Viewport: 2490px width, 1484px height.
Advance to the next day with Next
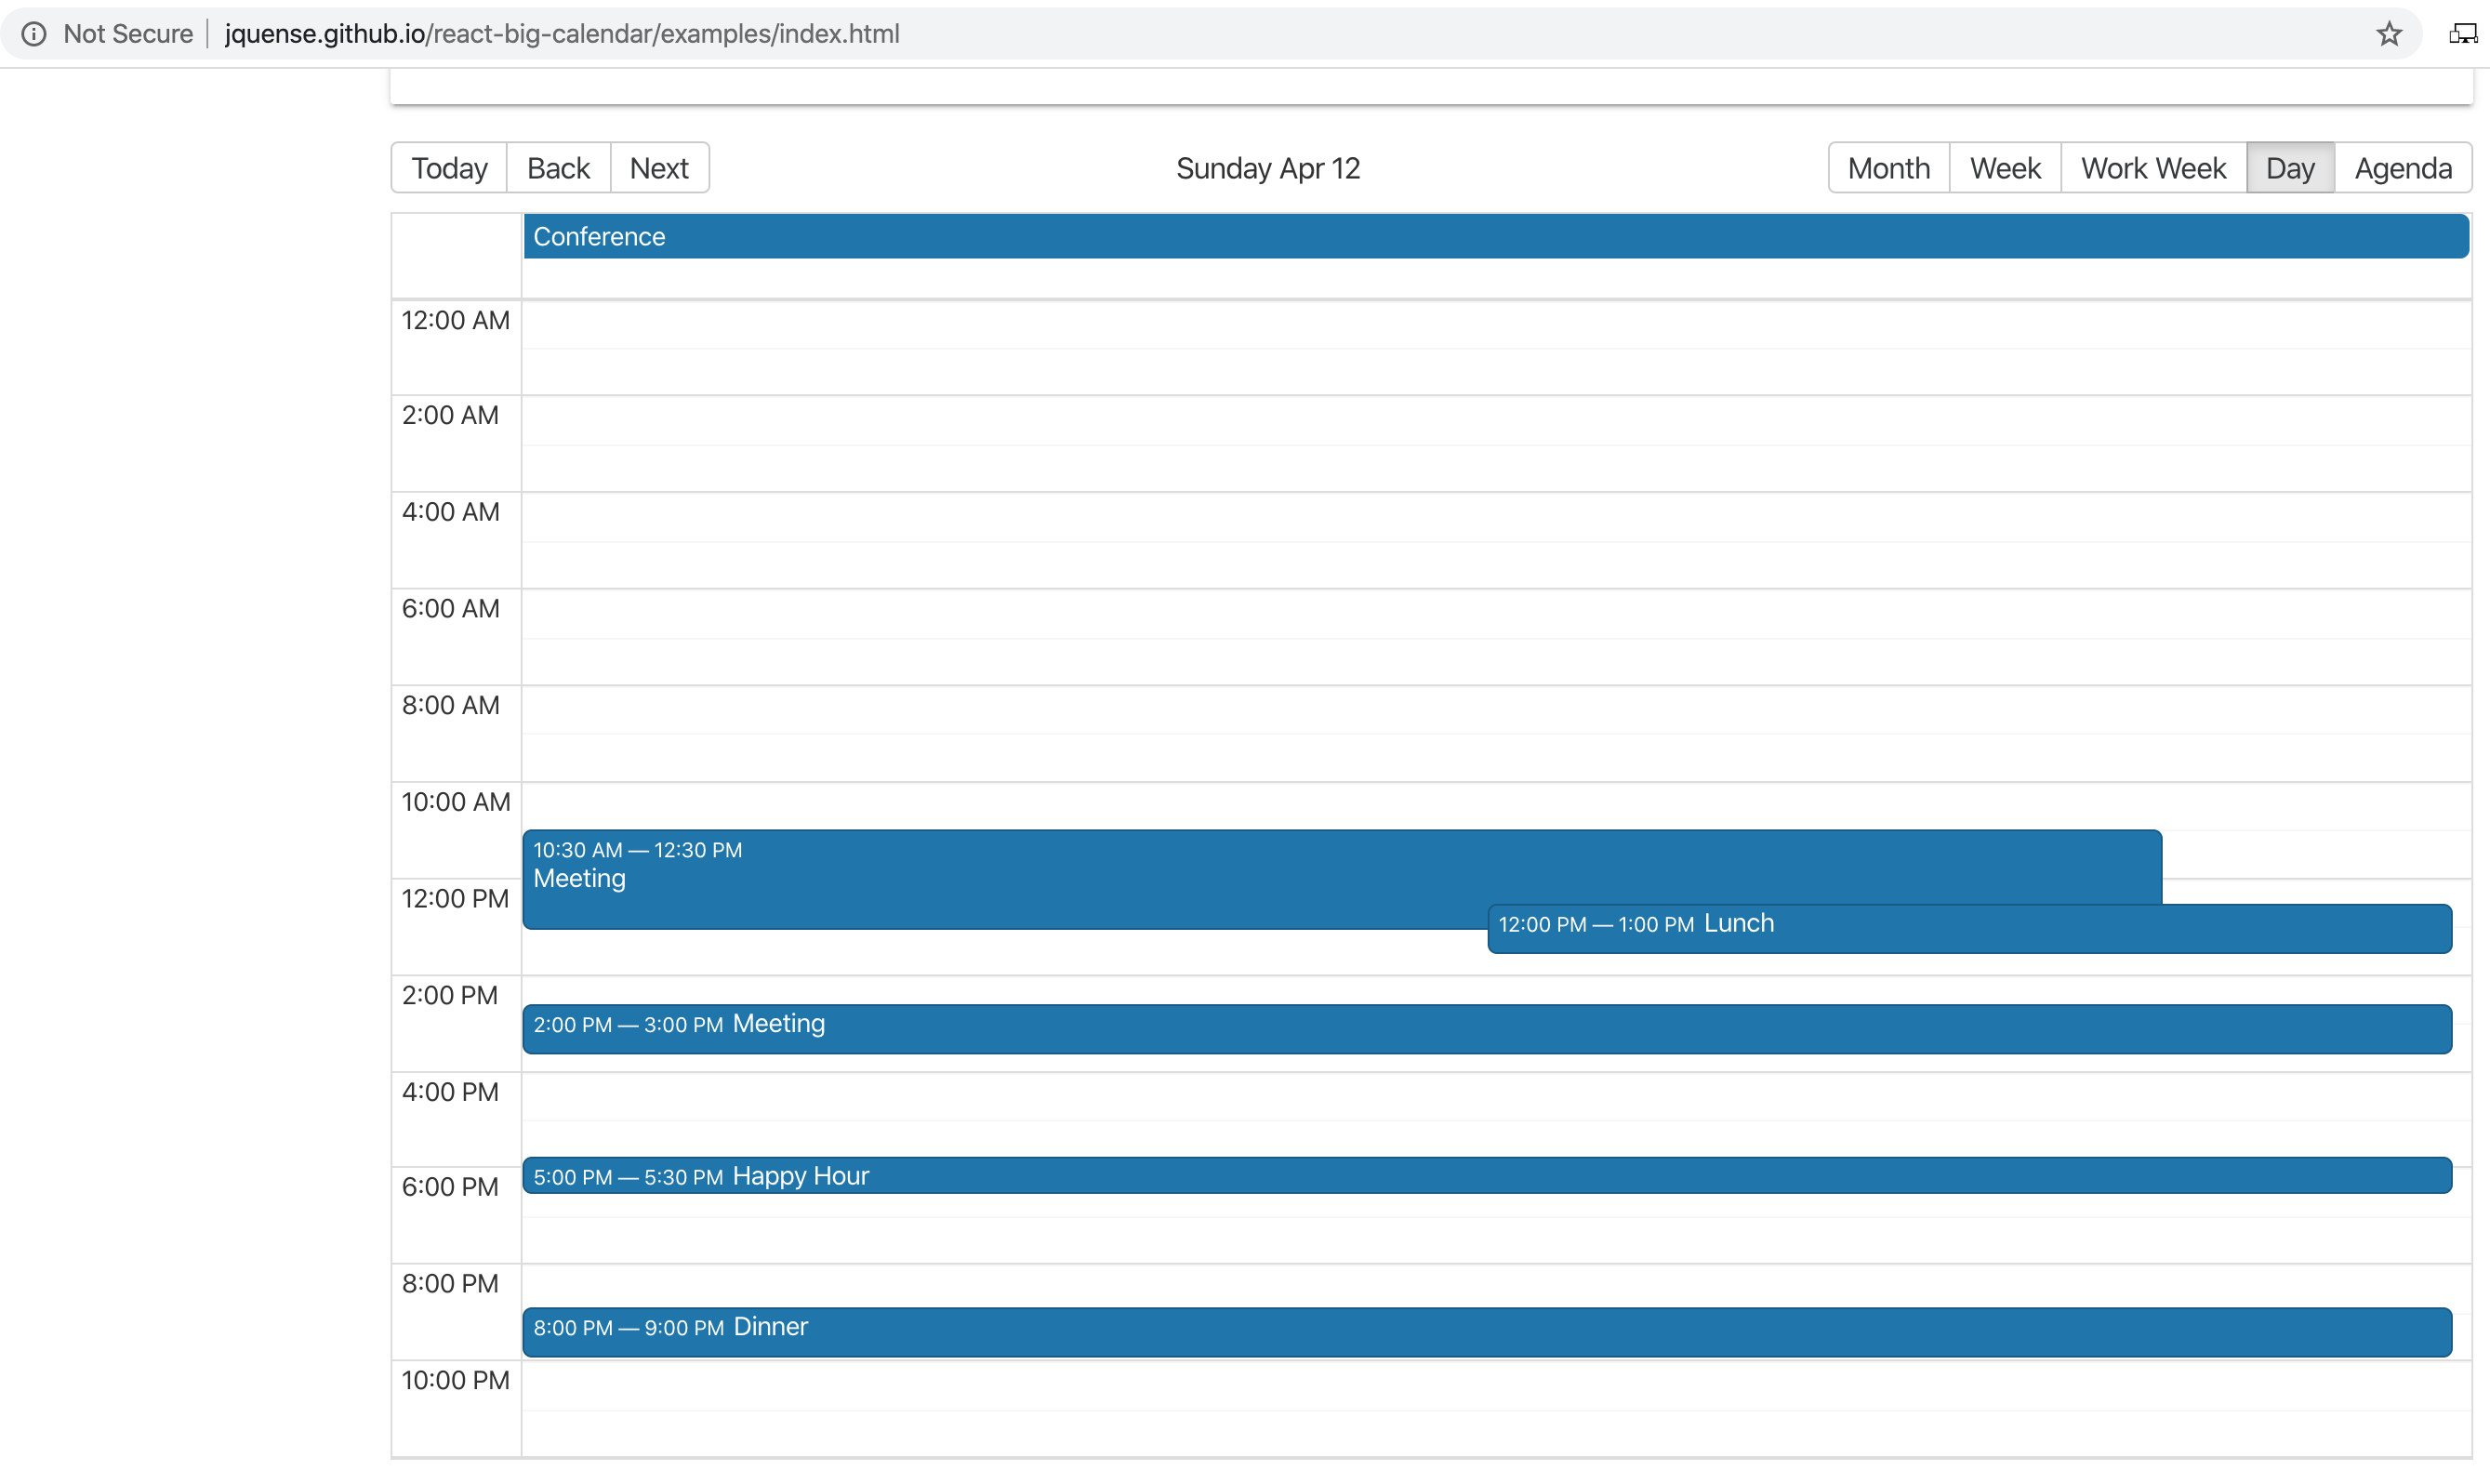659,167
